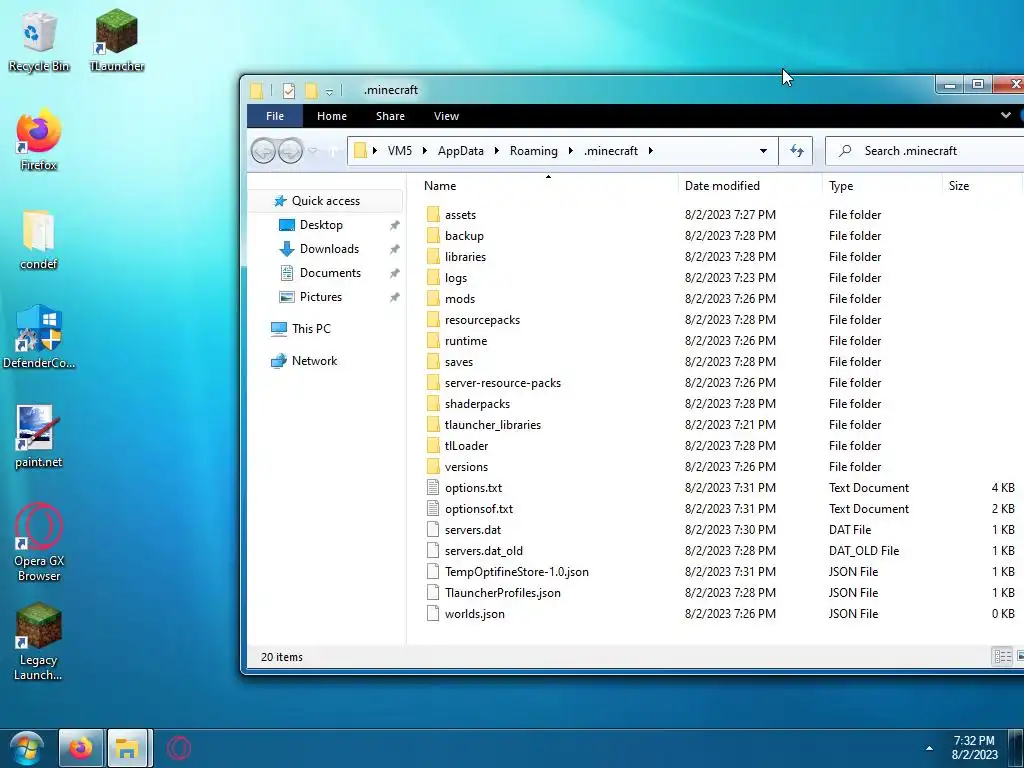The height and width of the screenshot is (768, 1024).
Task: Select the saves folder
Action: point(458,362)
